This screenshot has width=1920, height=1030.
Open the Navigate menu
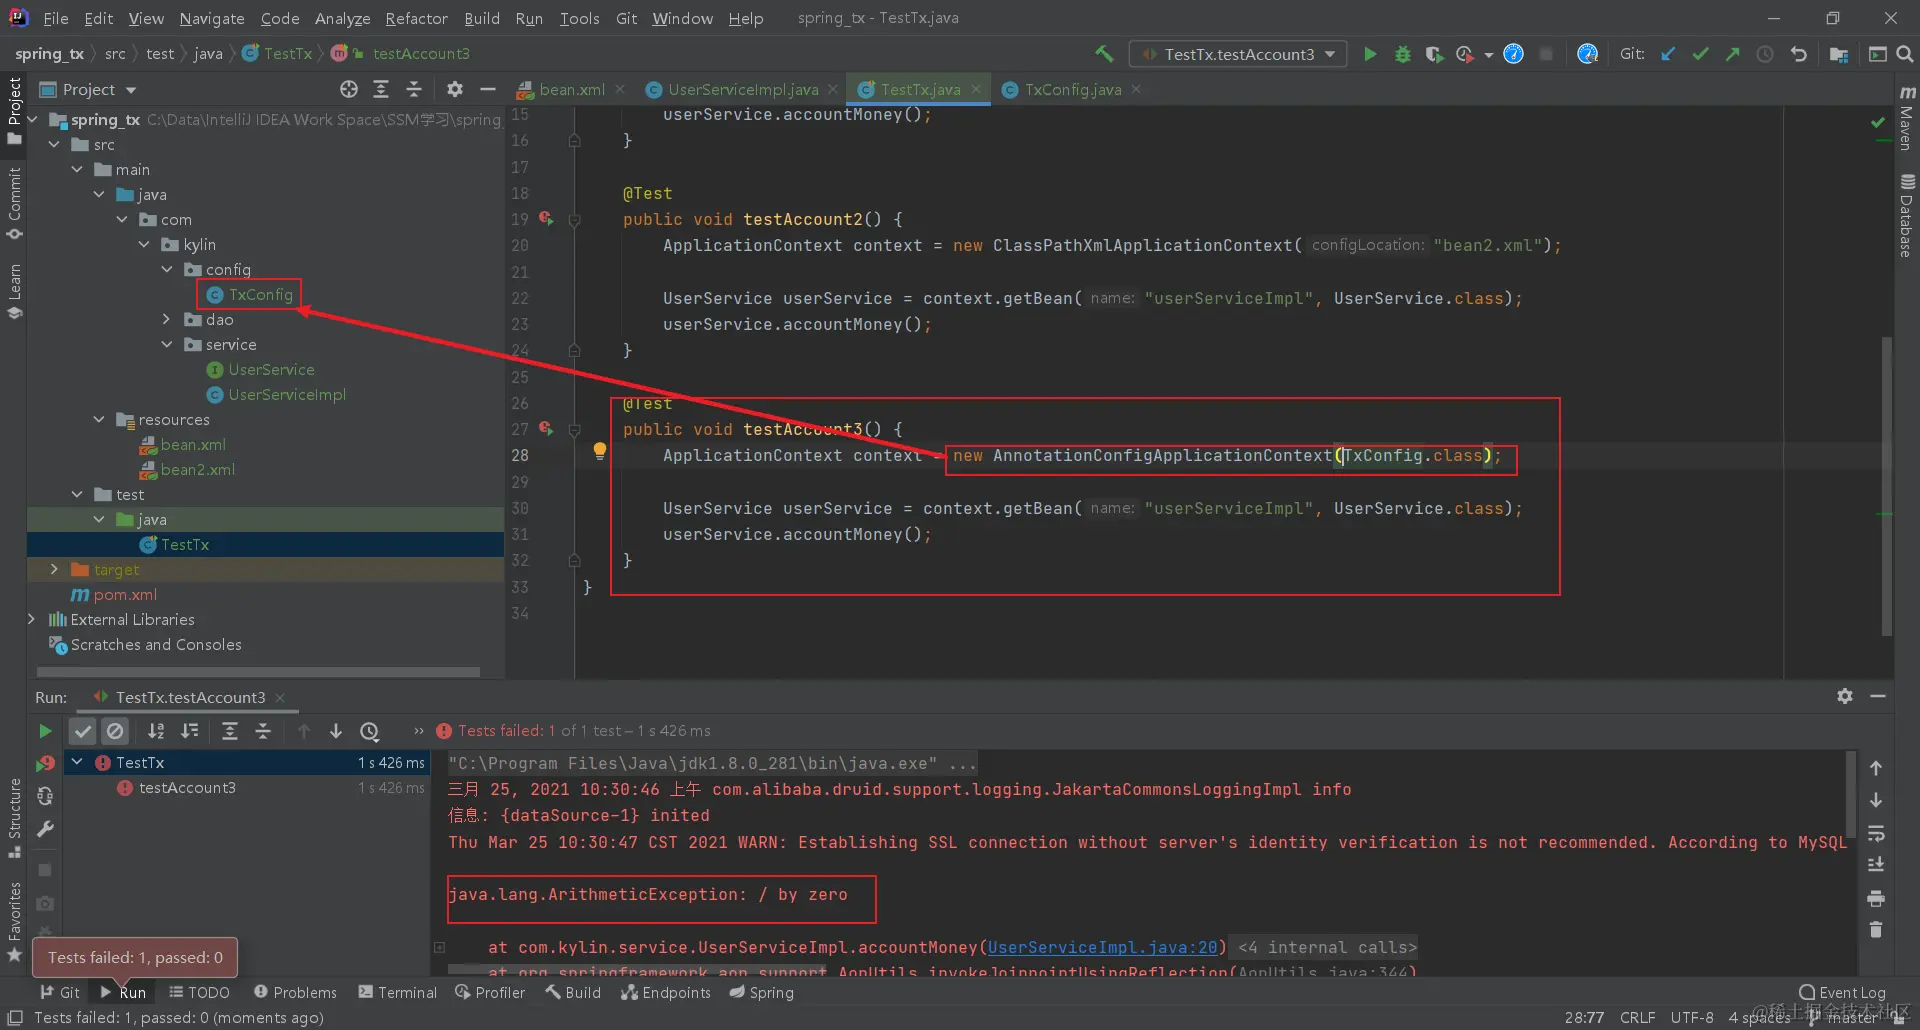(212, 19)
